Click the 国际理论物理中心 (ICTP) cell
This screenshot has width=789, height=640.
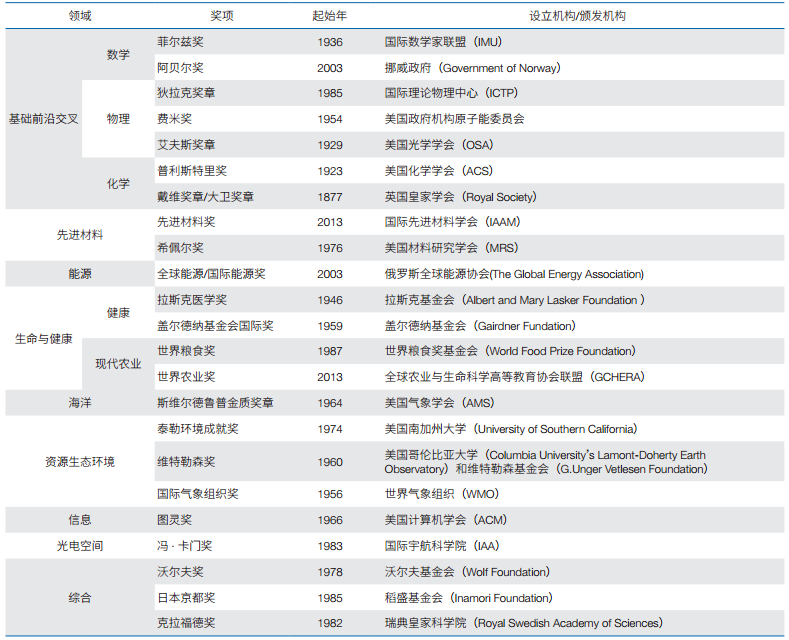pos(451,93)
